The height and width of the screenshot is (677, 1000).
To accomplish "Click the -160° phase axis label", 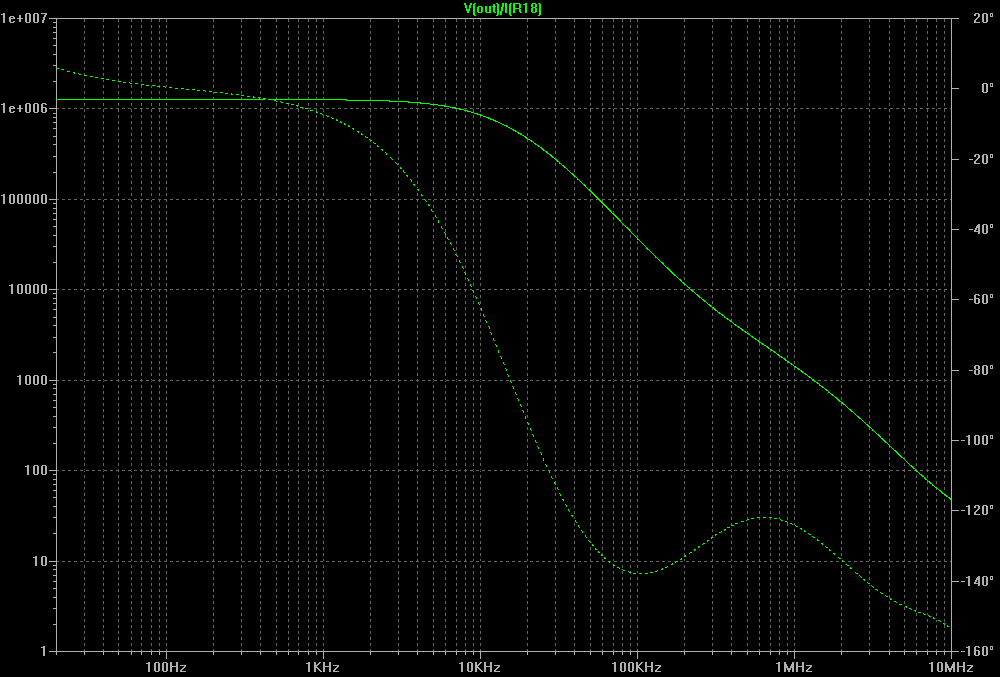I will click(977, 651).
